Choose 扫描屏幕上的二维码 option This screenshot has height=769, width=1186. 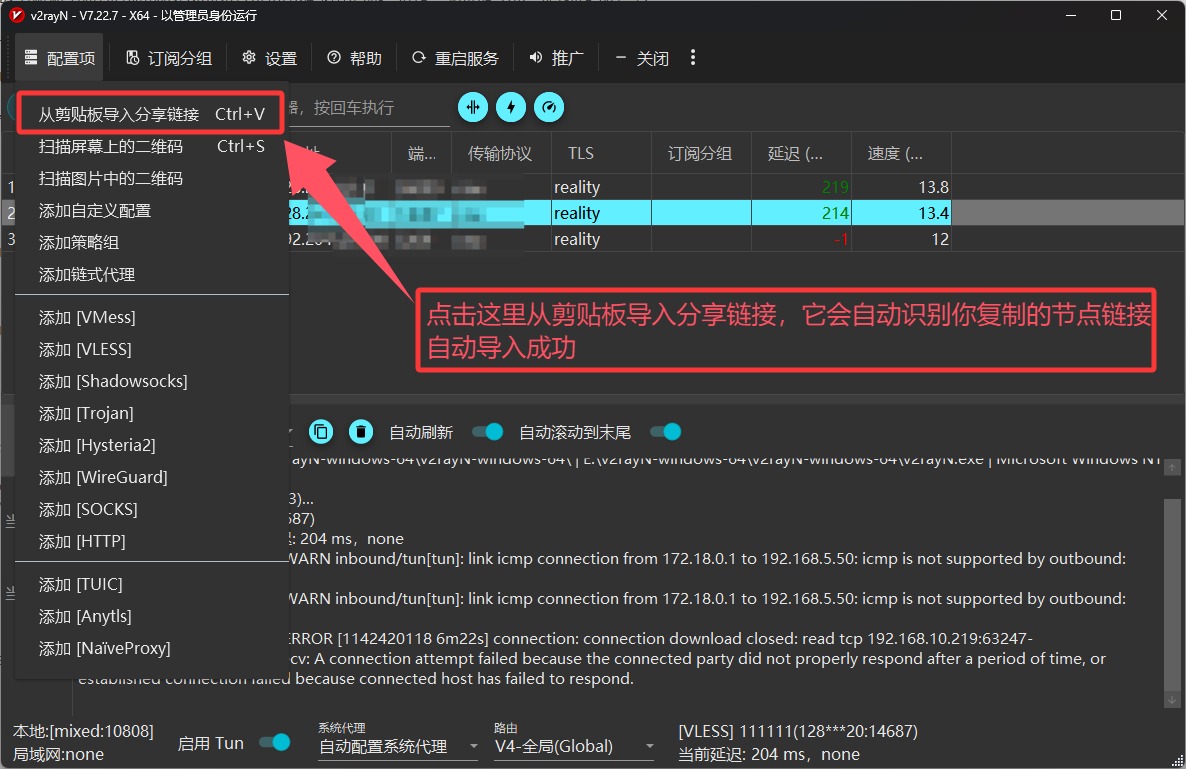[x=151, y=146]
